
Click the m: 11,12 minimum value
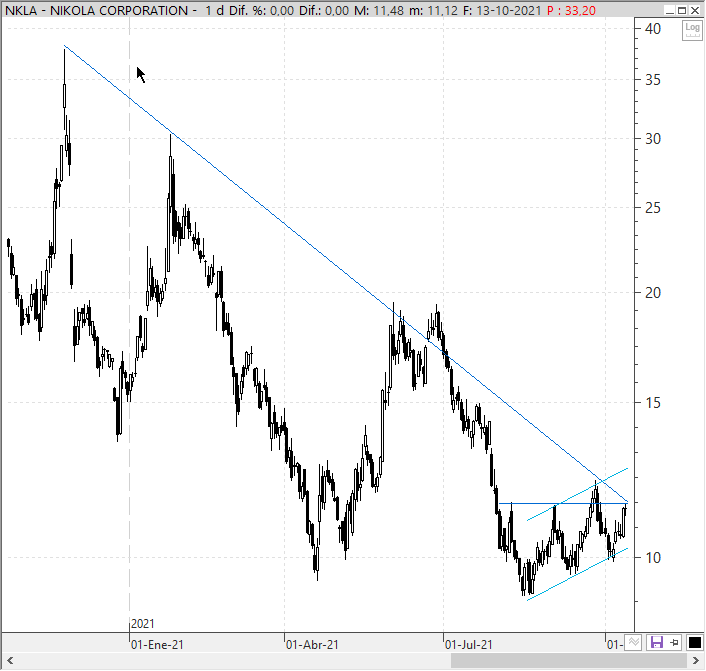pos(433,10)
